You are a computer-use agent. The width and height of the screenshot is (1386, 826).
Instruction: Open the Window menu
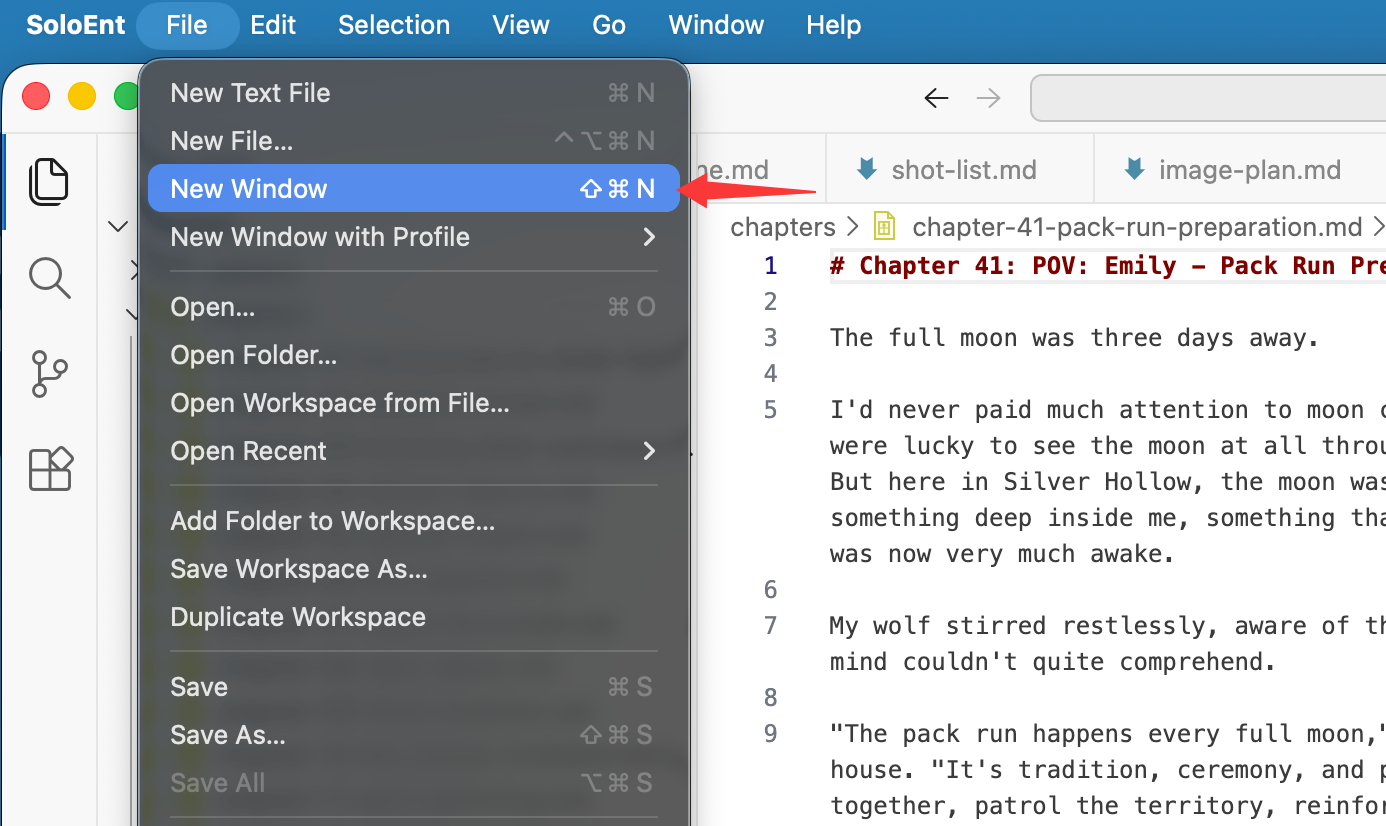[716, 25]
